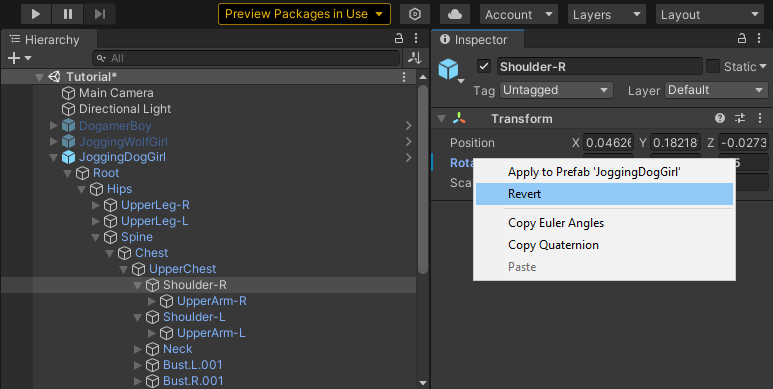Image resolution: width=773 pixels, height=389 pixels.
Task: Open Hierarchy panel three-dot menu
Action: pos(416,38)
